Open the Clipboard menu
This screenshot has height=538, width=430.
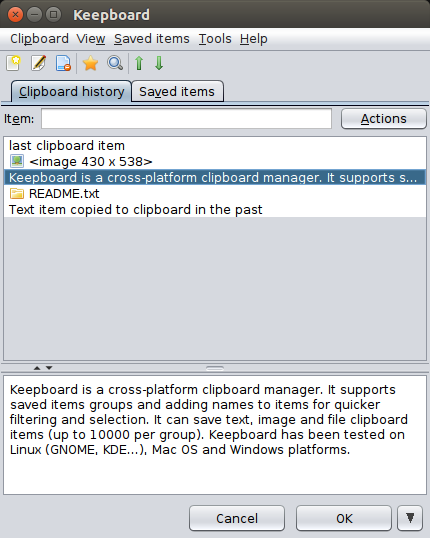[39, 39]
